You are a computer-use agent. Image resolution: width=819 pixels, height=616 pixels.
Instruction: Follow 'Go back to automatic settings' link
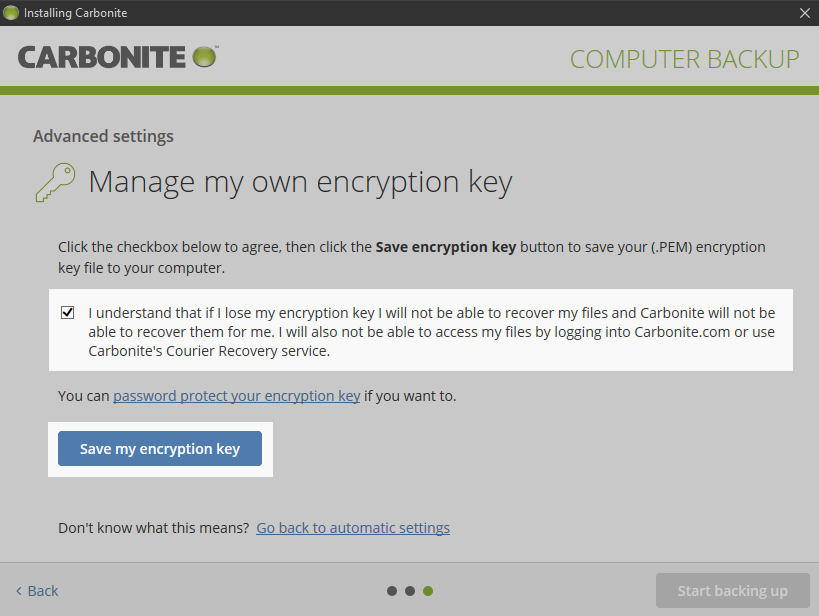[353, 528]
